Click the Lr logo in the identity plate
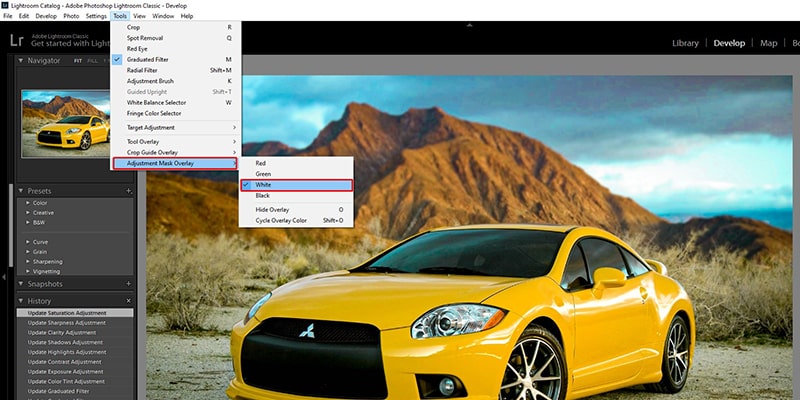 click(16, 41)
